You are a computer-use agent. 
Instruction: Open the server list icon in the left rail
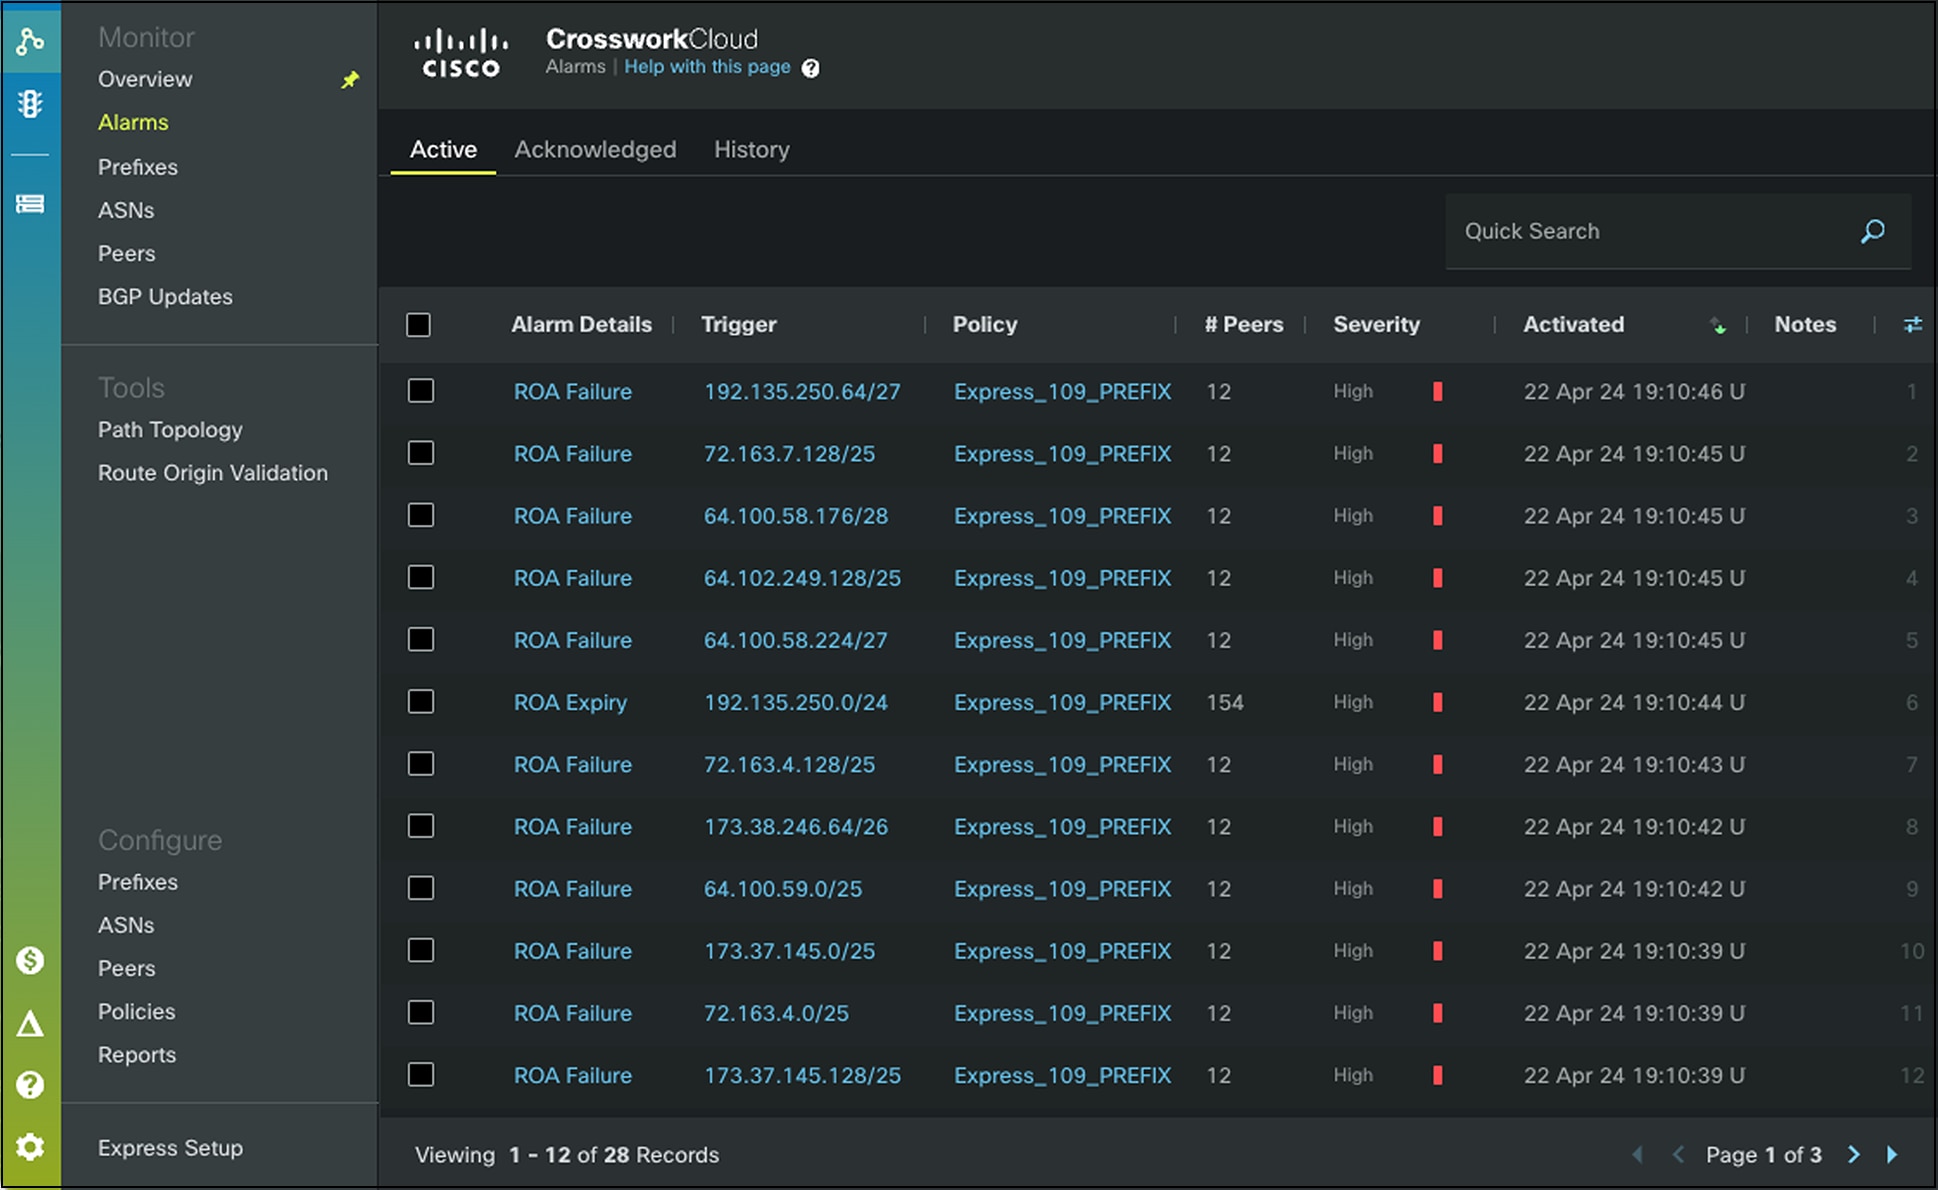30,204
